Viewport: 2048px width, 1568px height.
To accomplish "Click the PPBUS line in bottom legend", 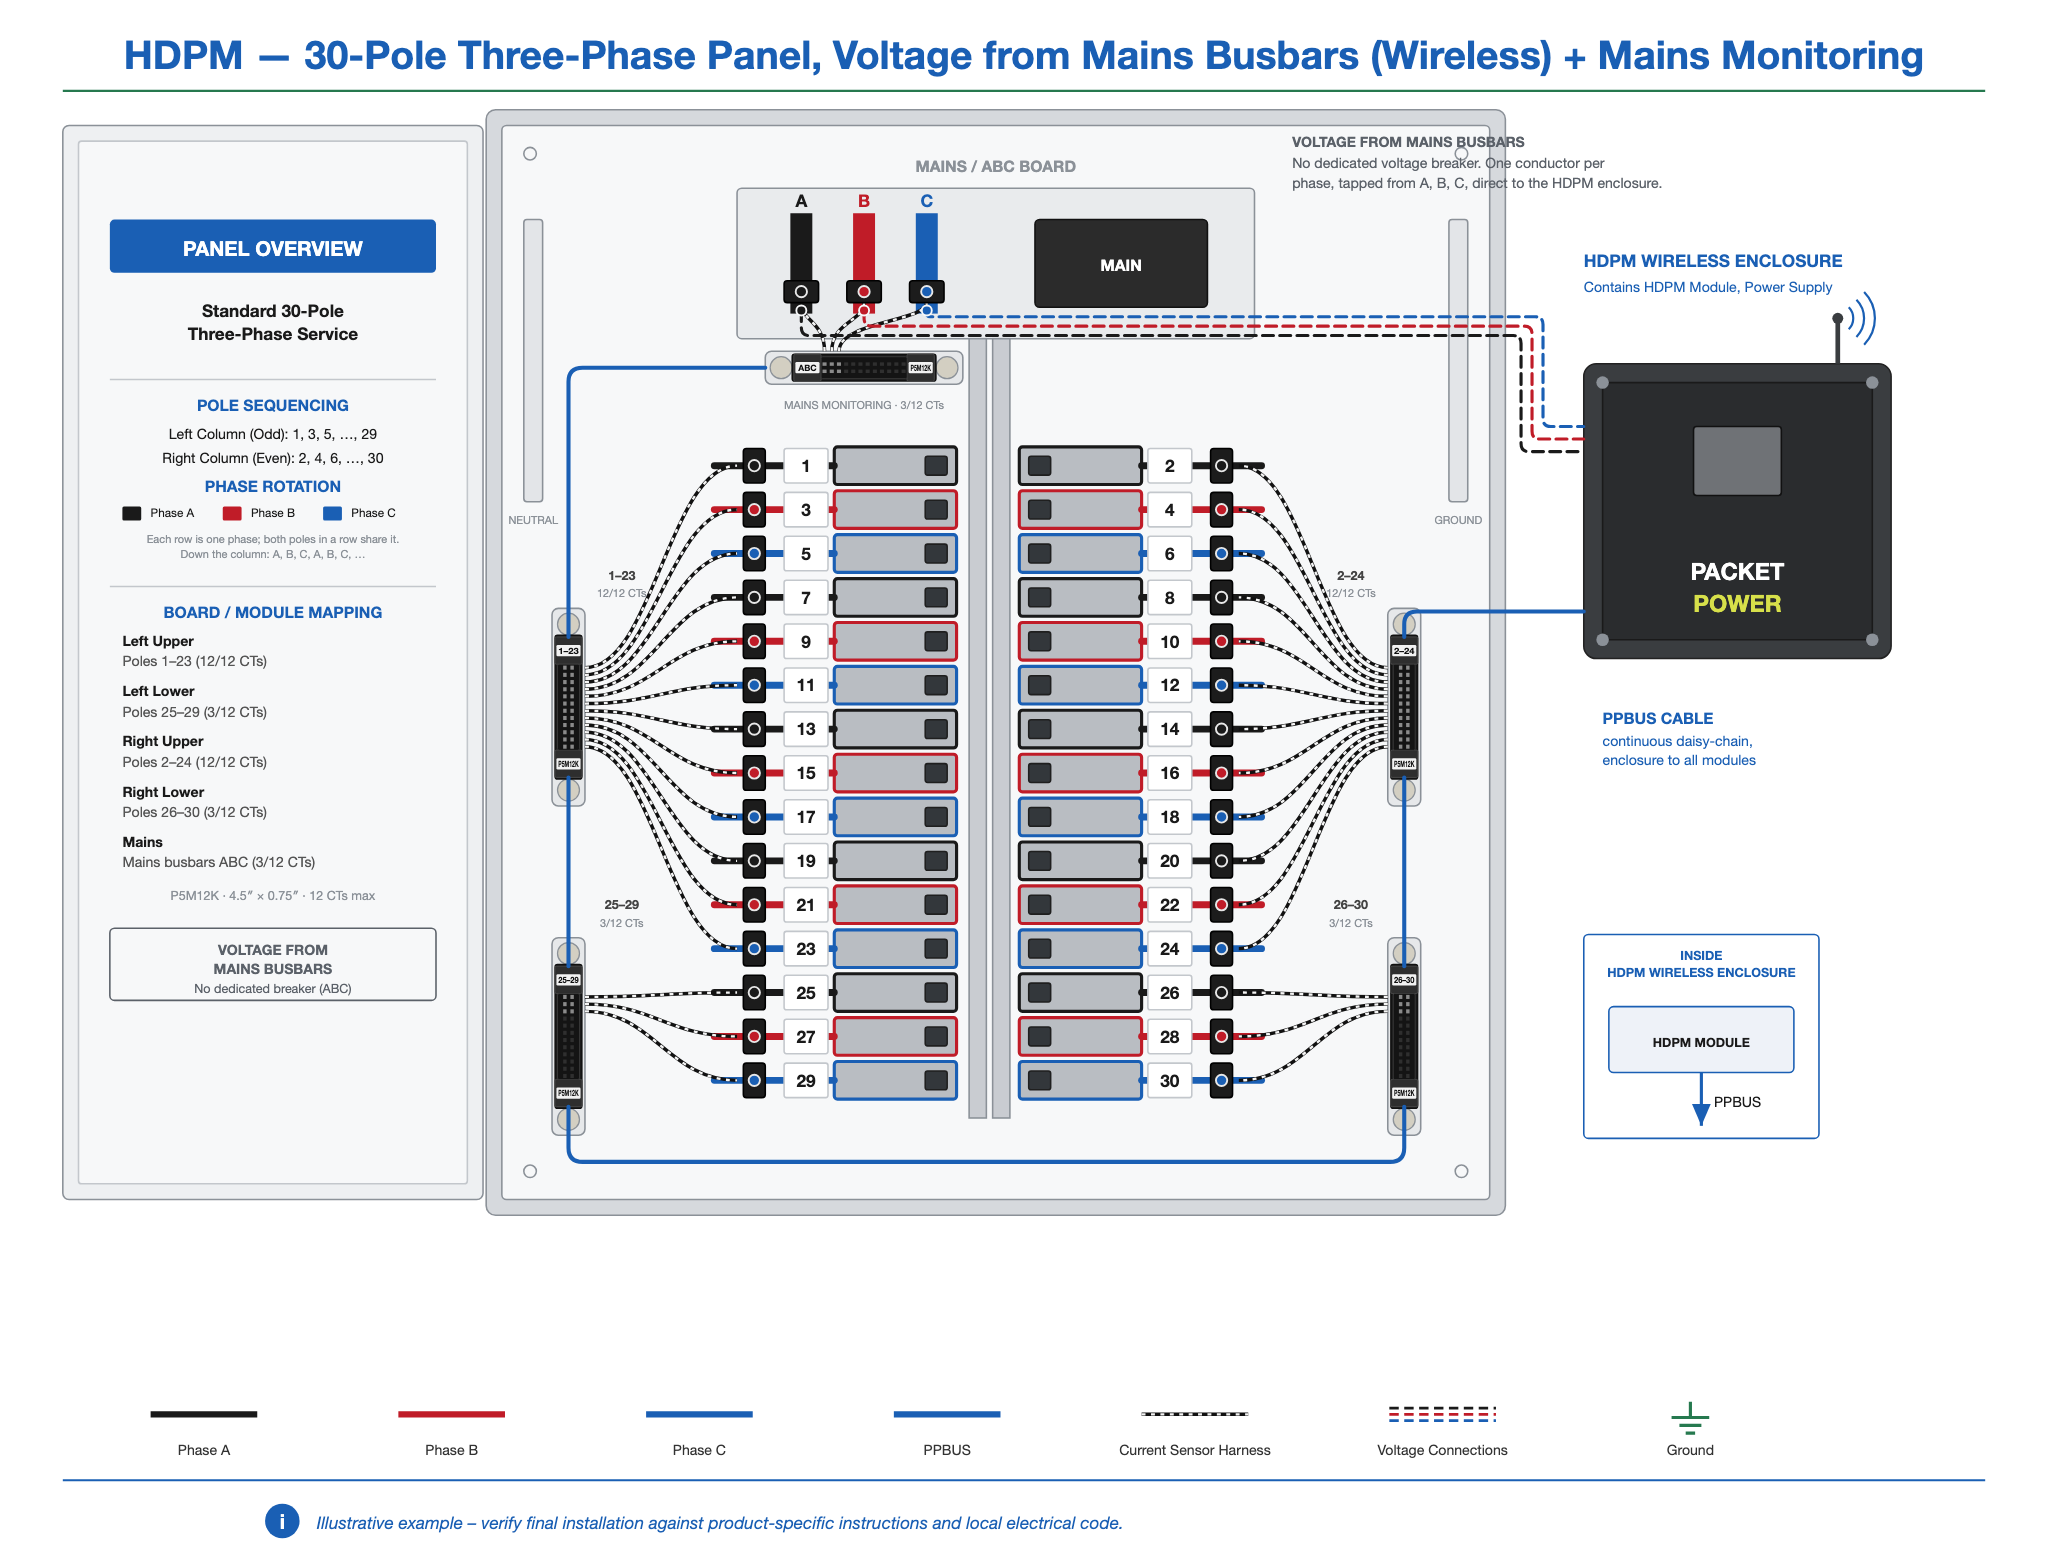I will pos(946,1414).
